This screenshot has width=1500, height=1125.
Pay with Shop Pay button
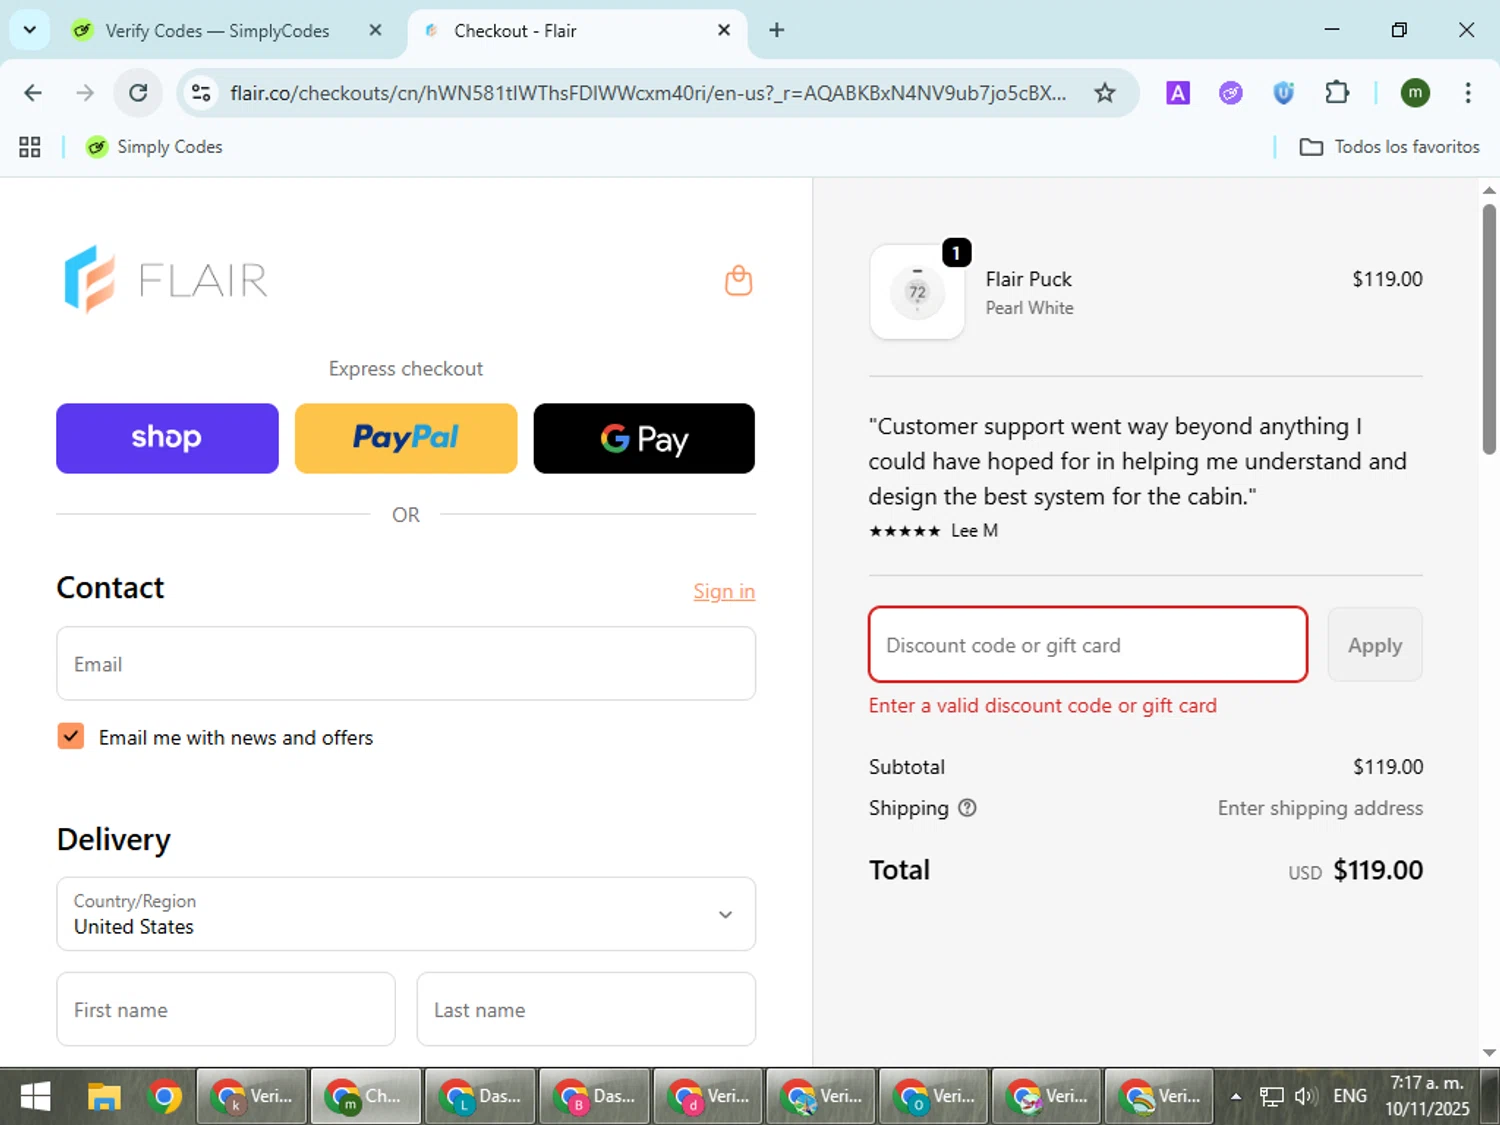[167, 438]
